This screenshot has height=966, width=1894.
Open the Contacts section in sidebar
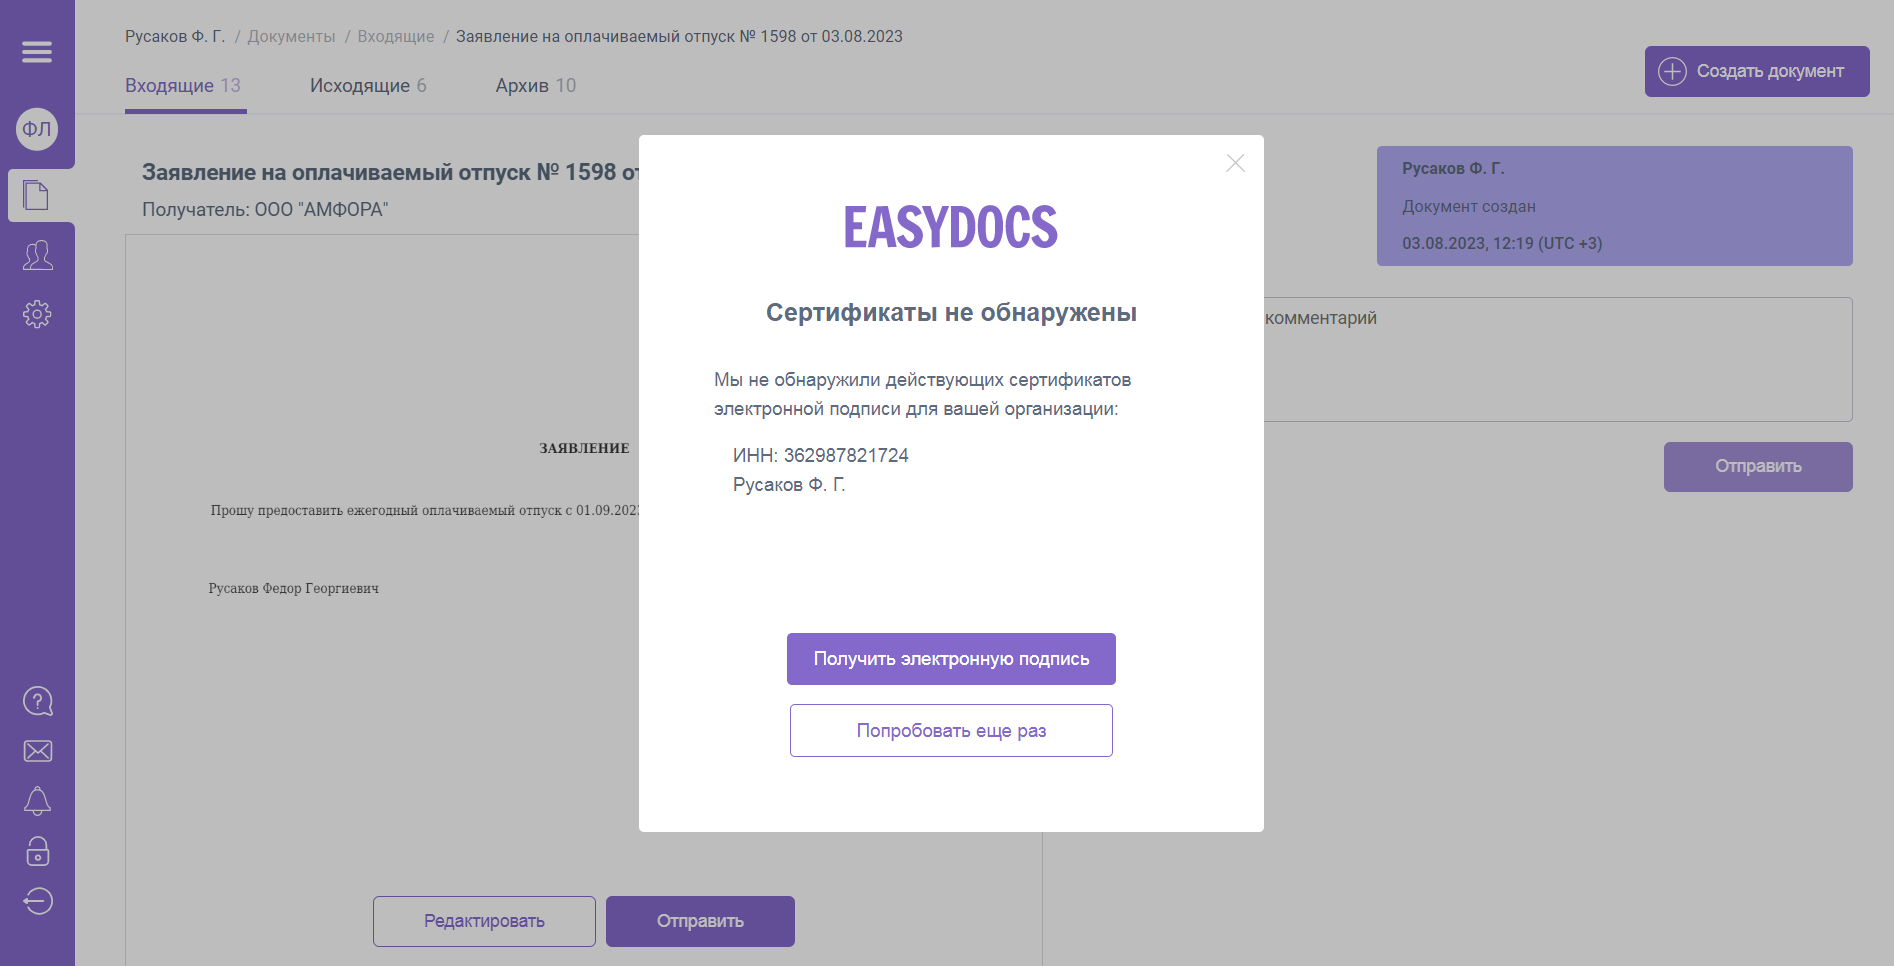(x=37, y=256)
